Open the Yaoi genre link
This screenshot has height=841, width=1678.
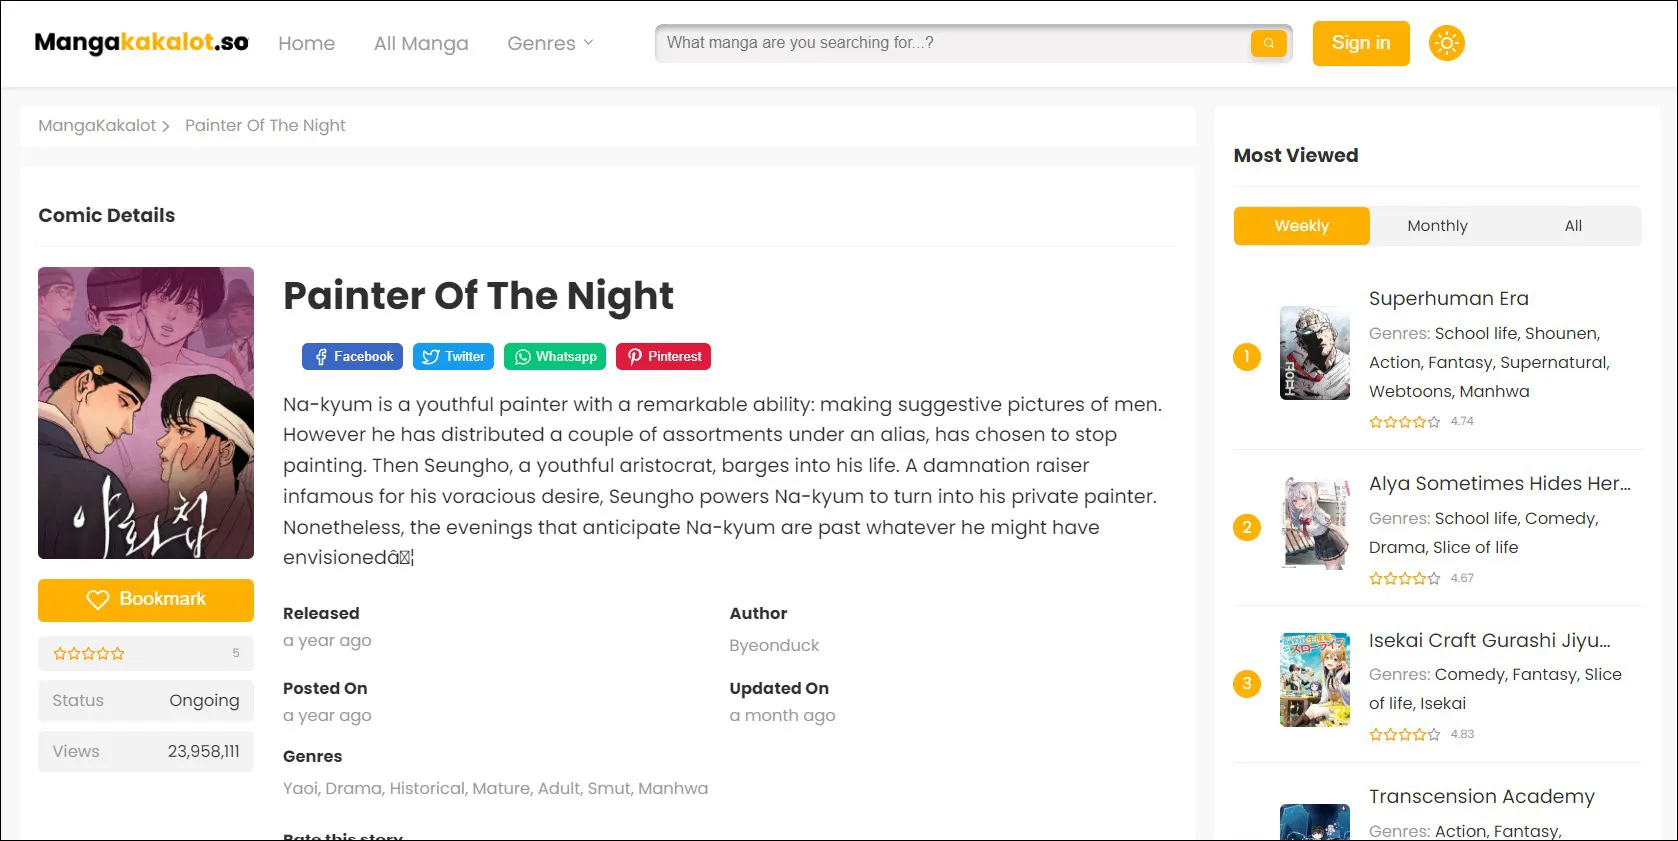(300, 788)
